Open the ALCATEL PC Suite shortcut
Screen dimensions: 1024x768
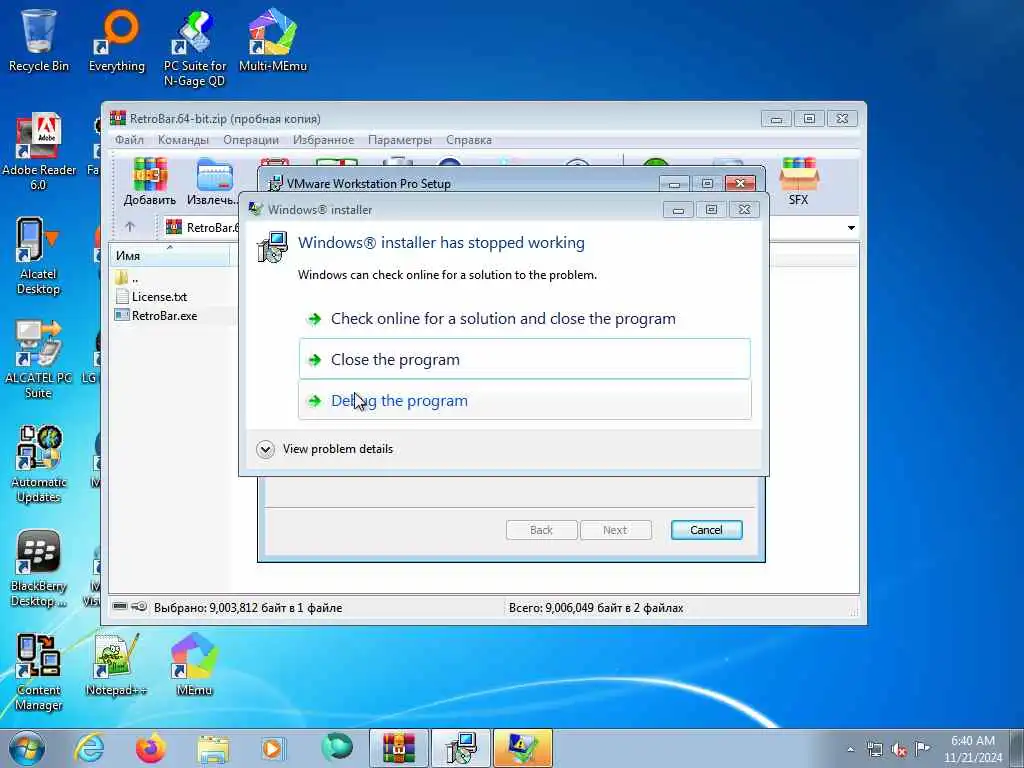38,360
